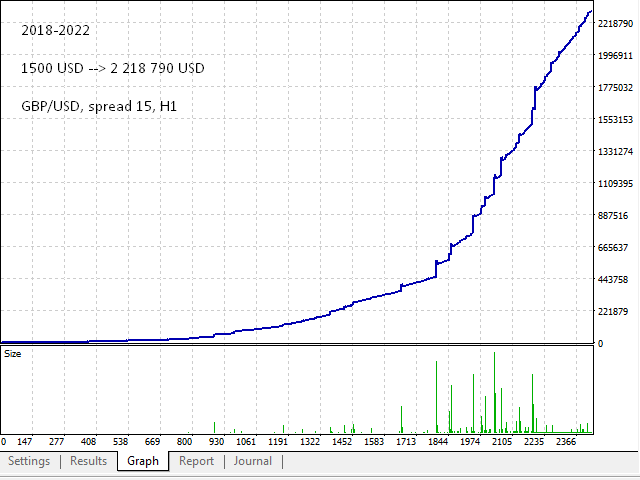Click trade number 1844 on horizontal axis
This screenshot has height=480, width=640.
[437, 441]
